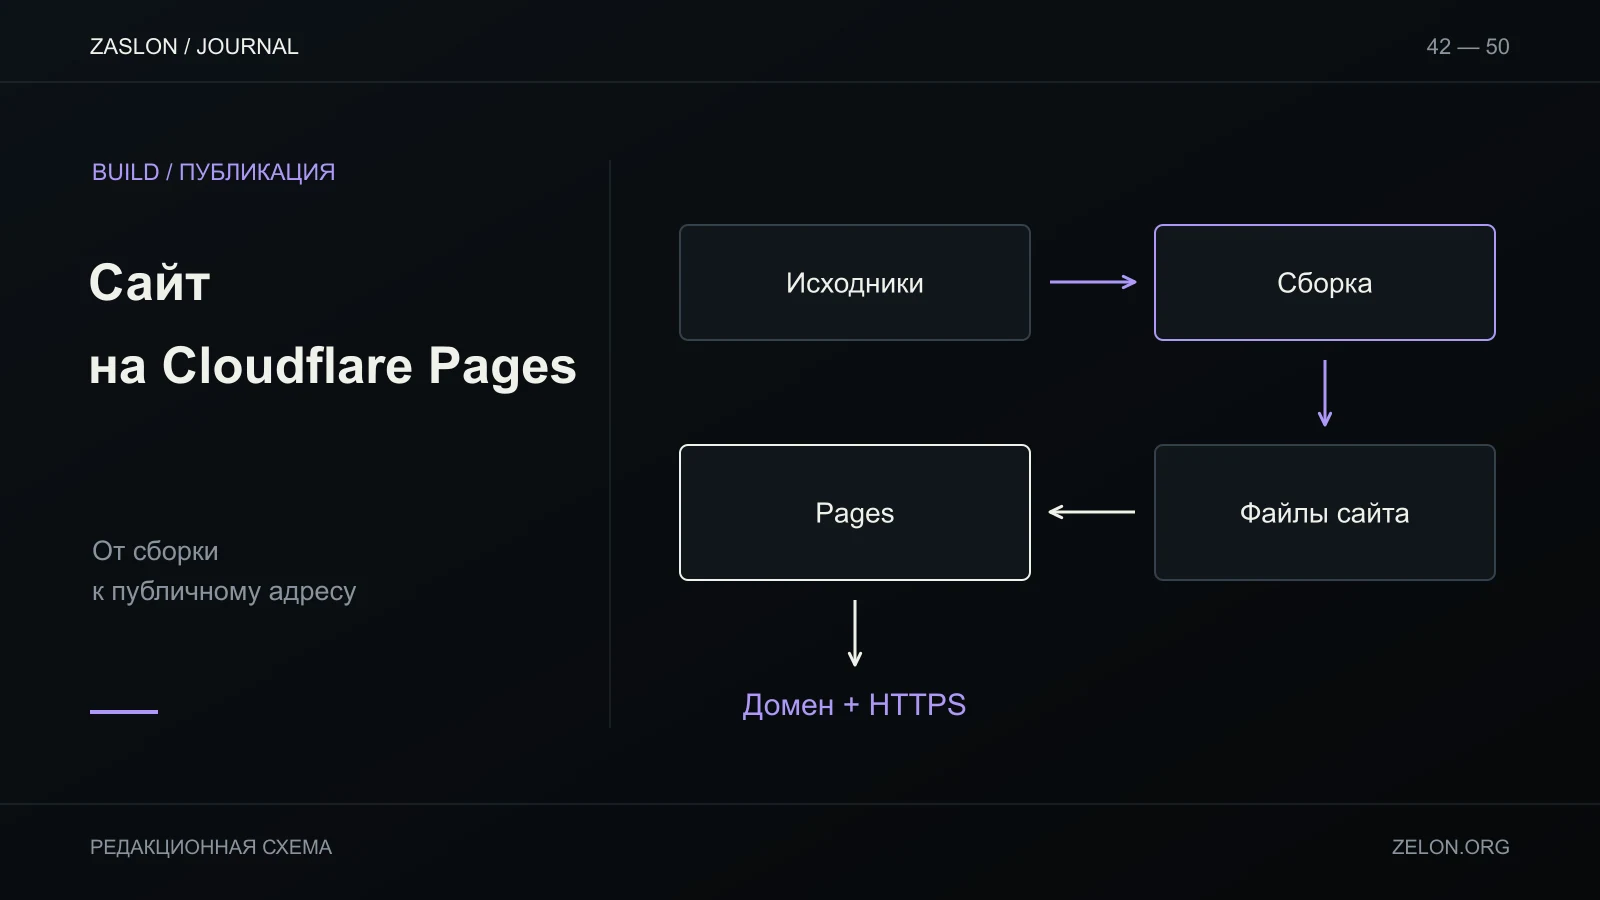
Task: Click the ZASLON / JOURNAL header
Action: (x=194, y=47)
